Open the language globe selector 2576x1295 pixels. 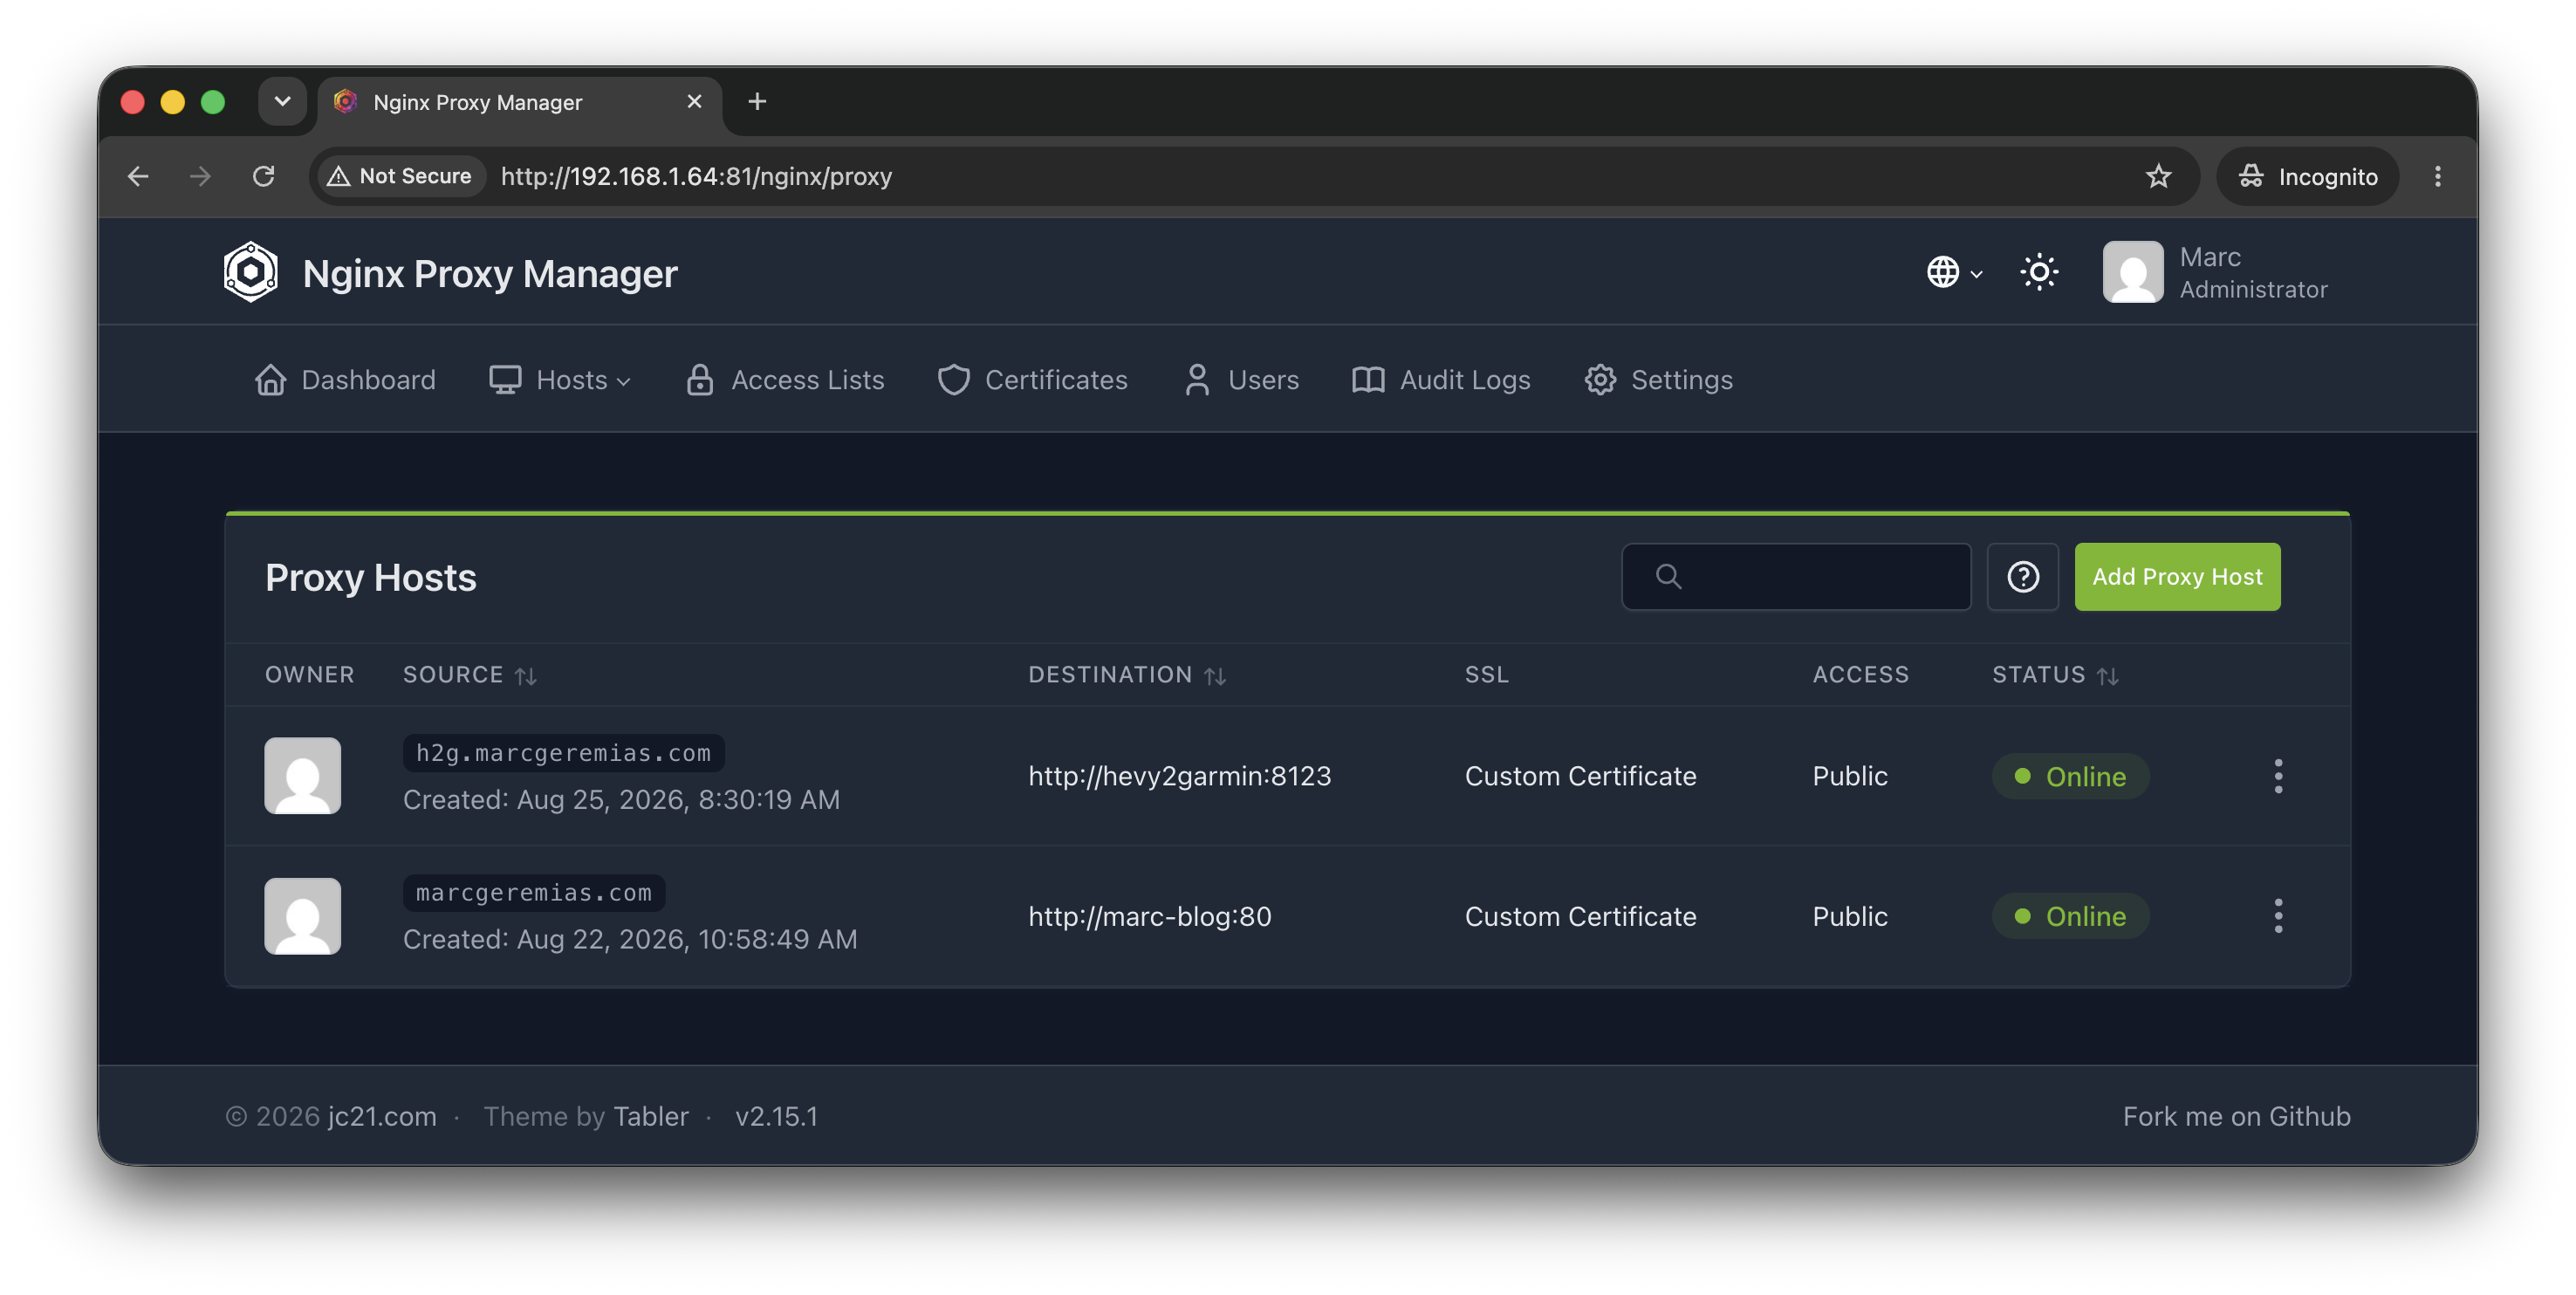1954,272
